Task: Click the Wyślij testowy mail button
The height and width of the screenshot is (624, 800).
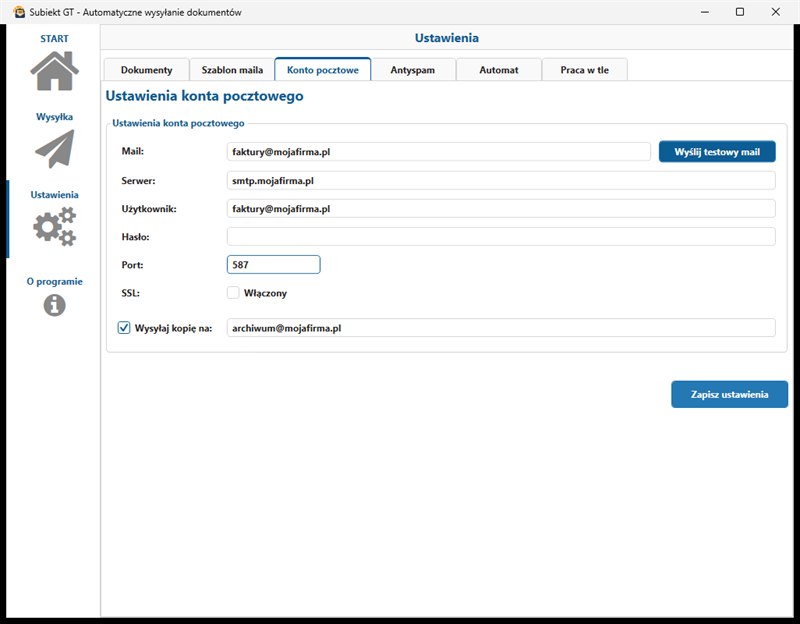Action: (x=717, y=152)
